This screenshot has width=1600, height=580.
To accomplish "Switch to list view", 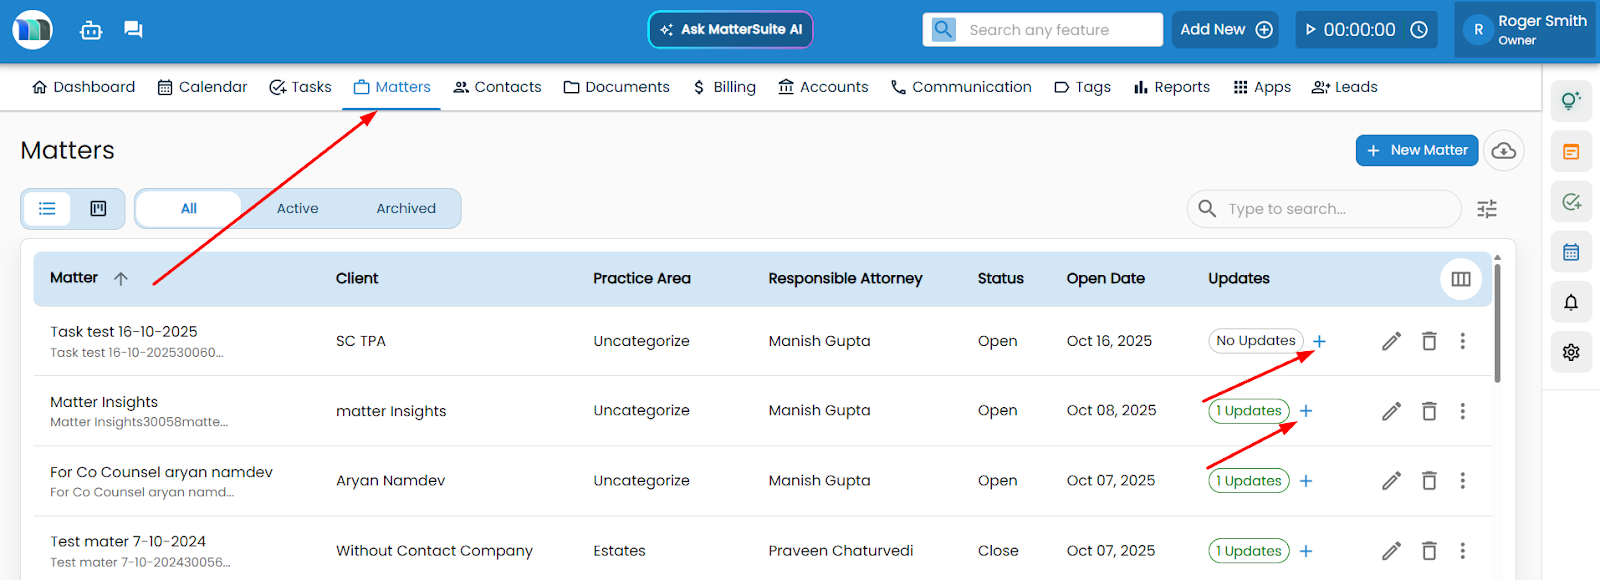I will point(47,209).
